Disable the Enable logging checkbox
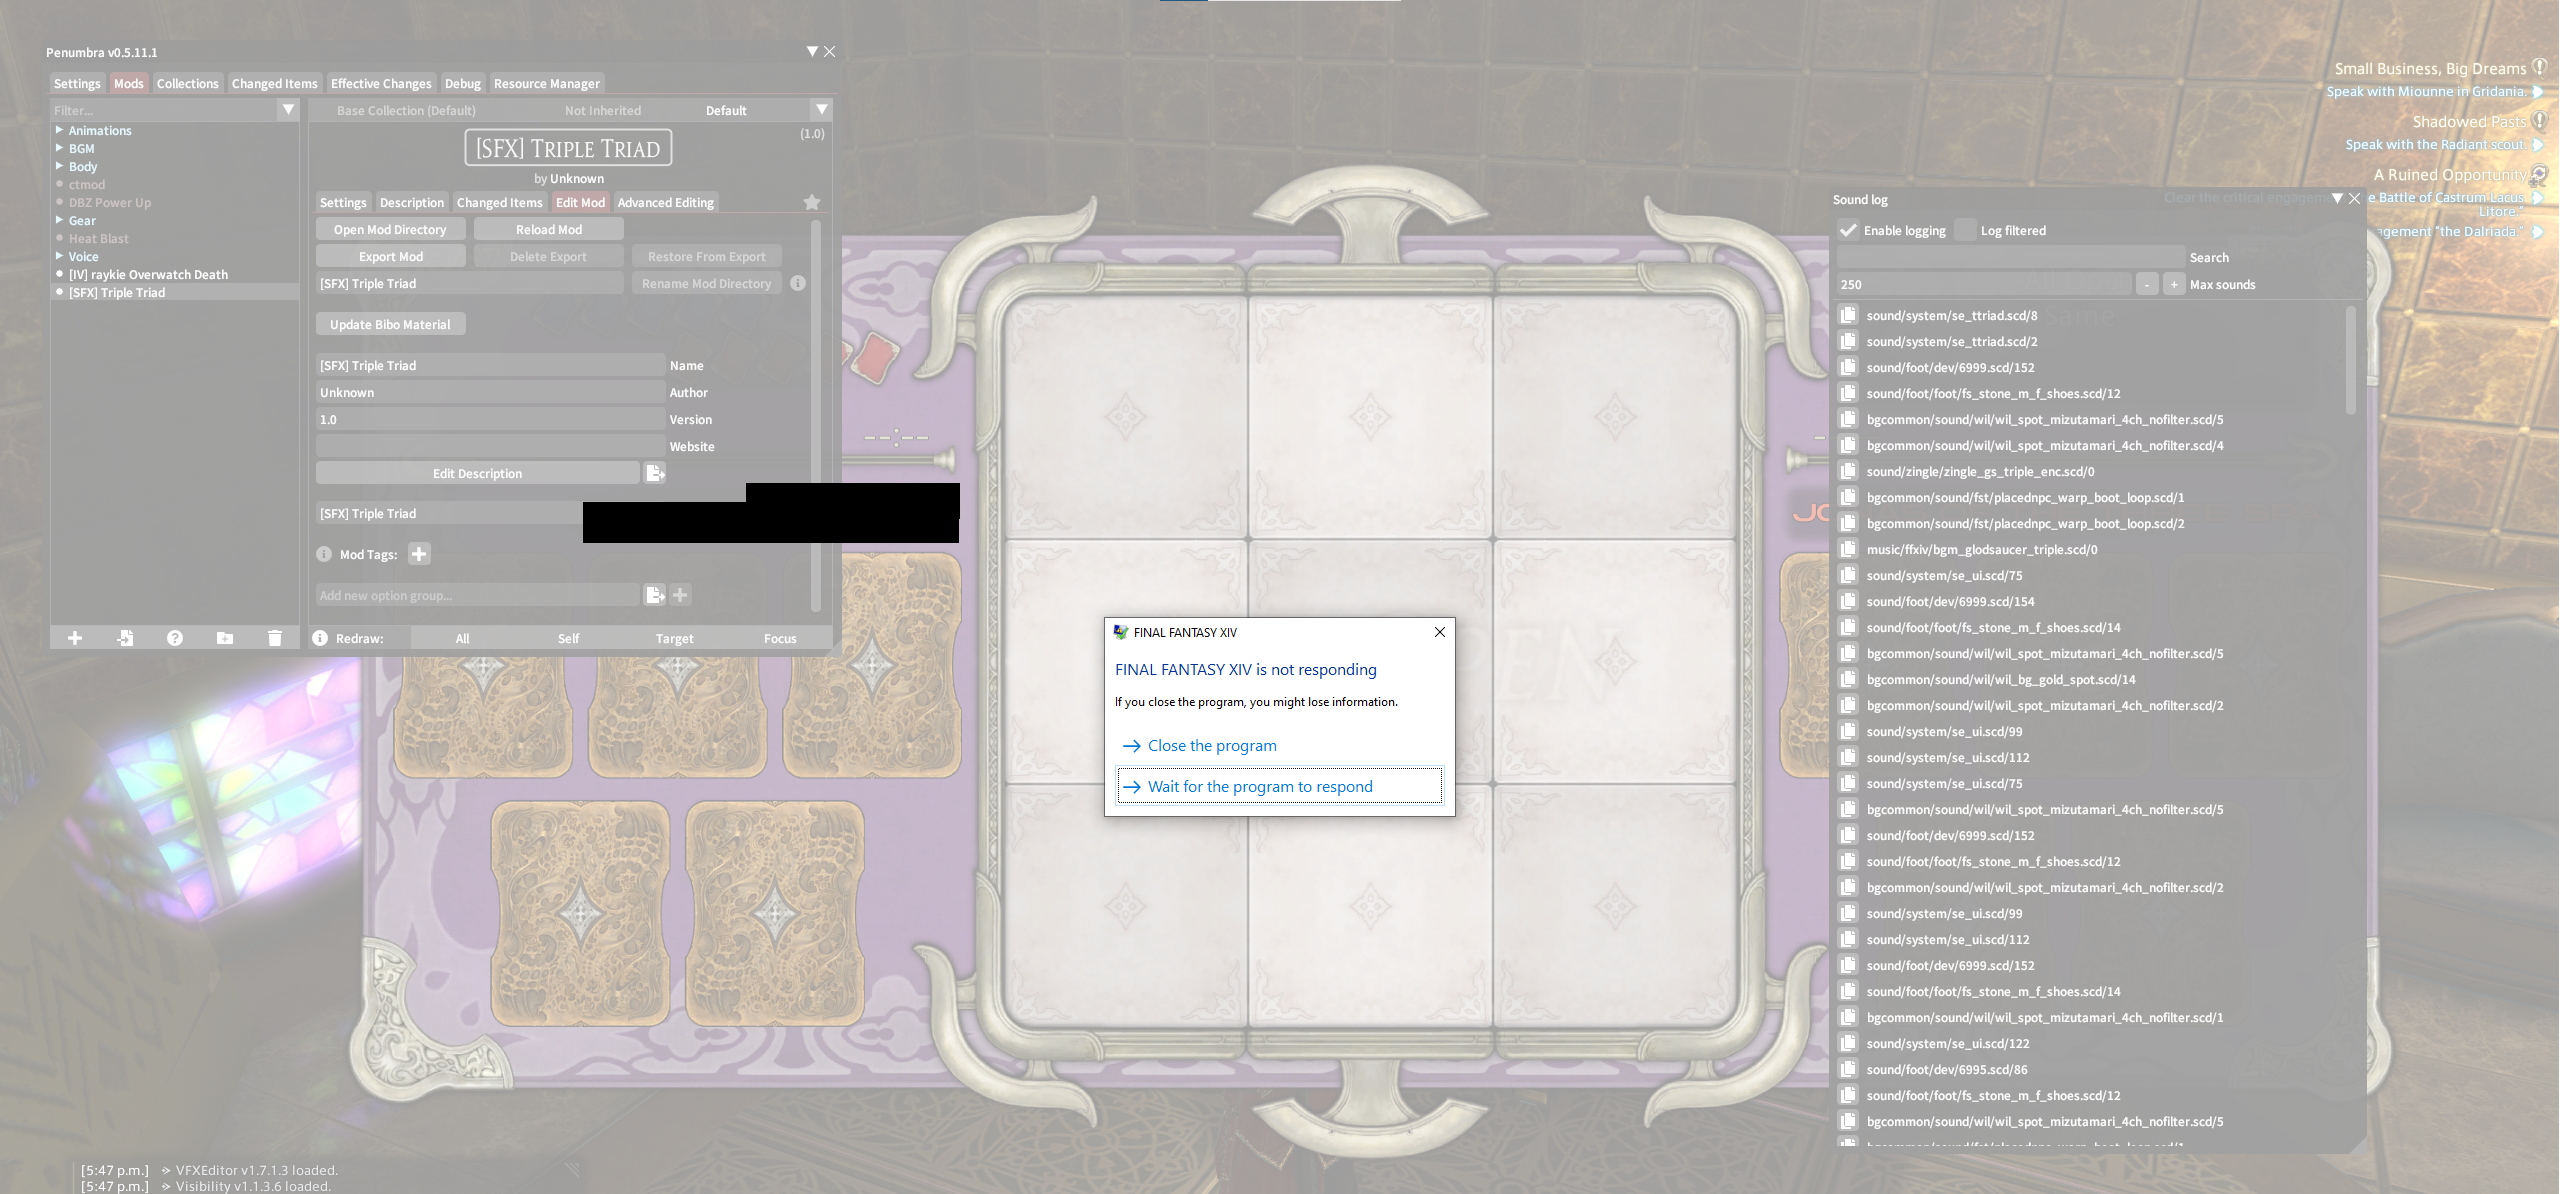The image size is (2560, 1194). pyautogui.click(x=1848, y=230)
